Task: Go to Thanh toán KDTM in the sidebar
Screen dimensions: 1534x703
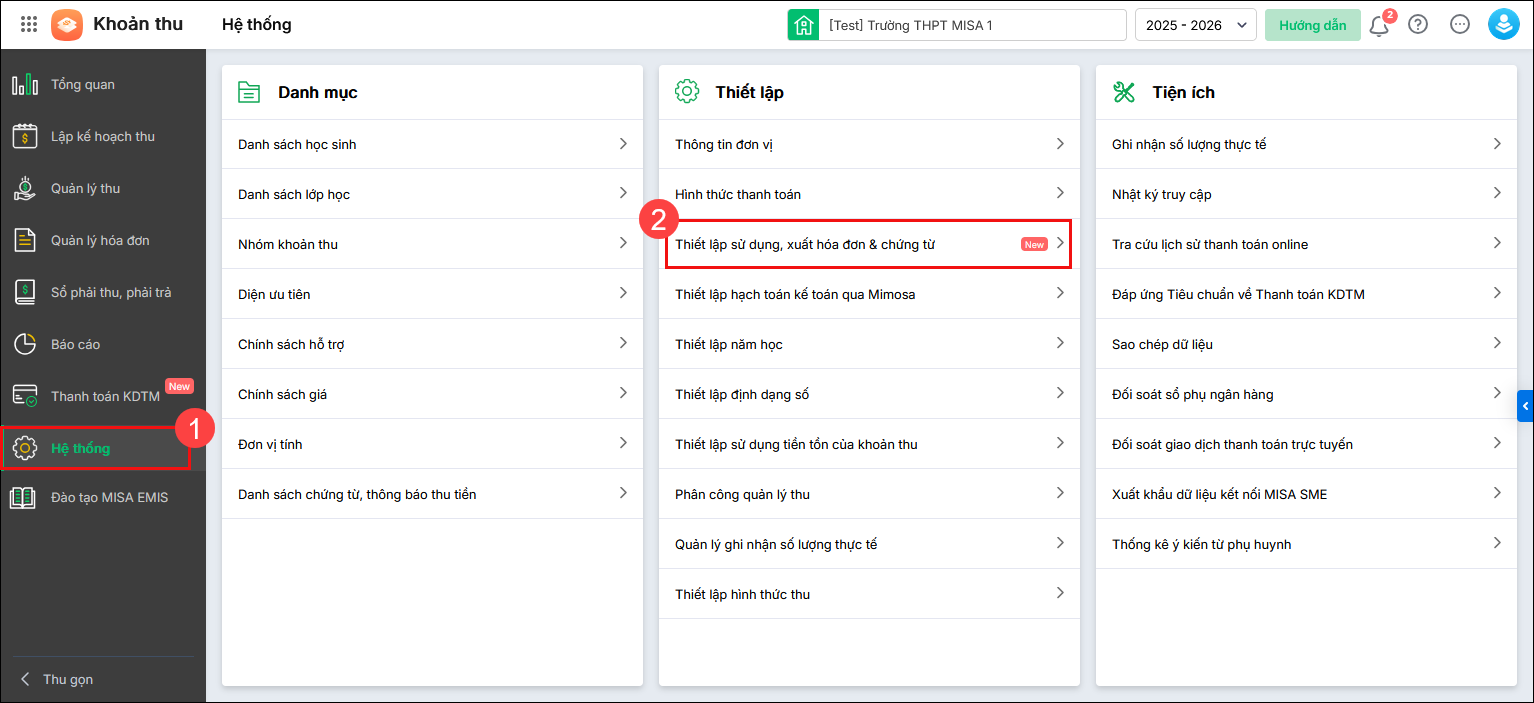Action: click(105, 396)
